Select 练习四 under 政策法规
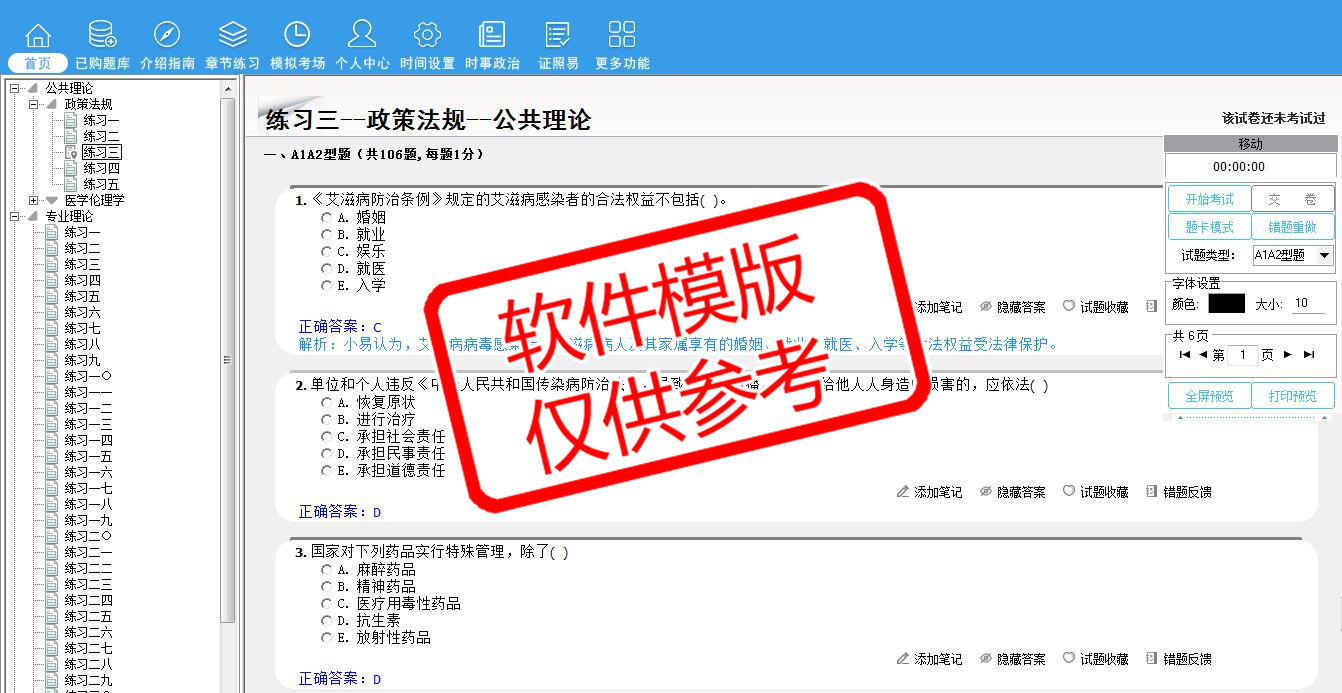 coord(101,168)
